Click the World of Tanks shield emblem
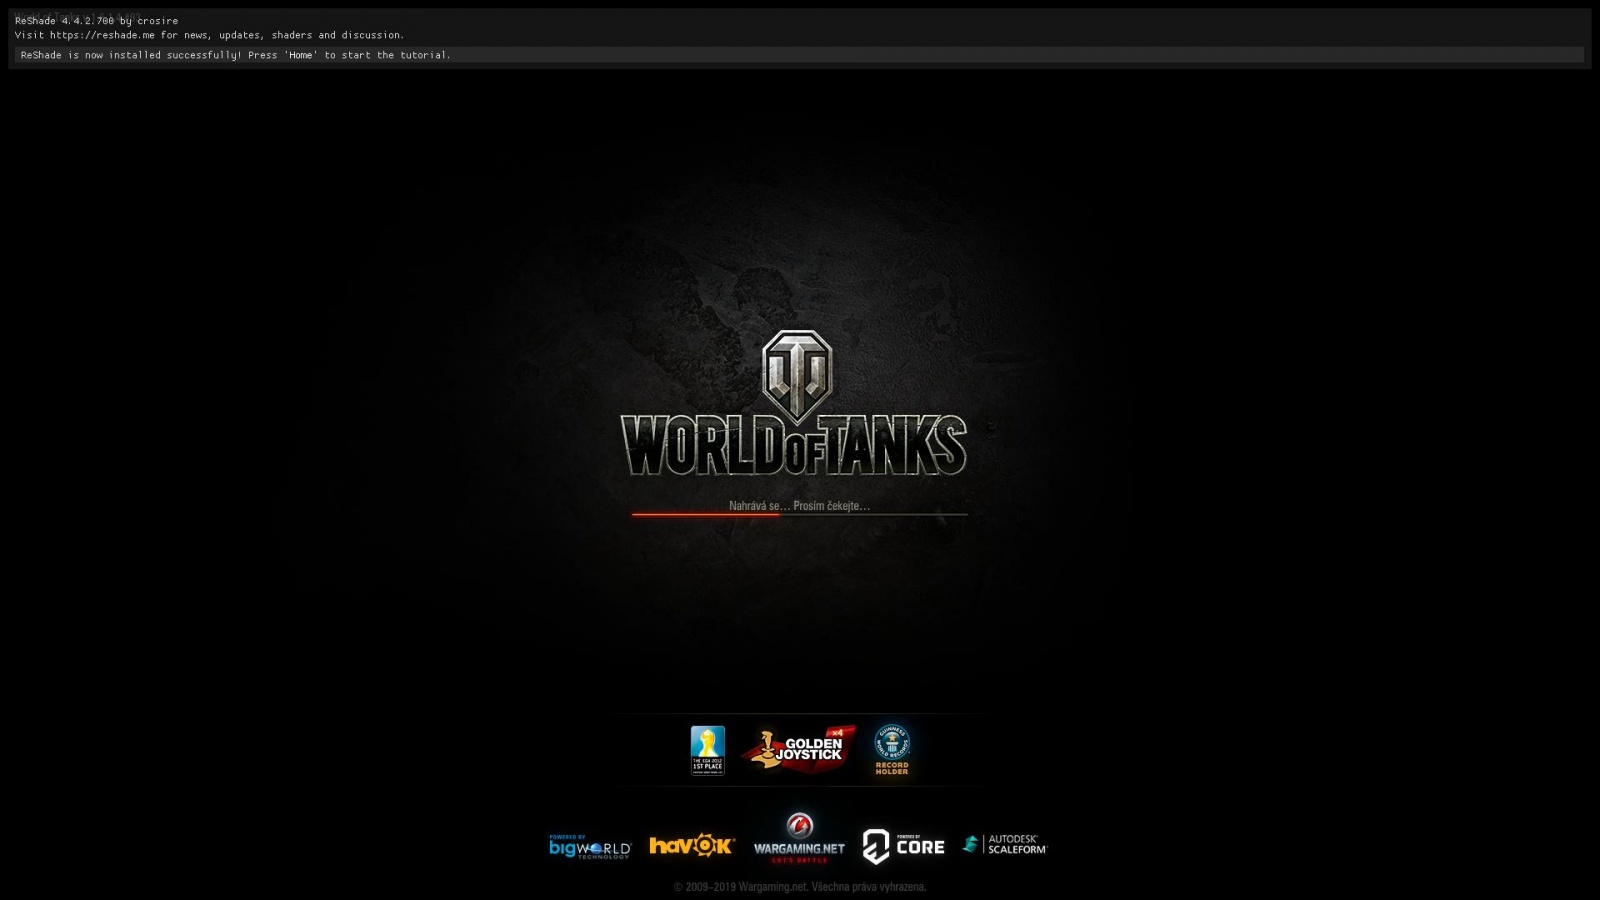Screen dimensions: 1600x900 coord(797,374)
